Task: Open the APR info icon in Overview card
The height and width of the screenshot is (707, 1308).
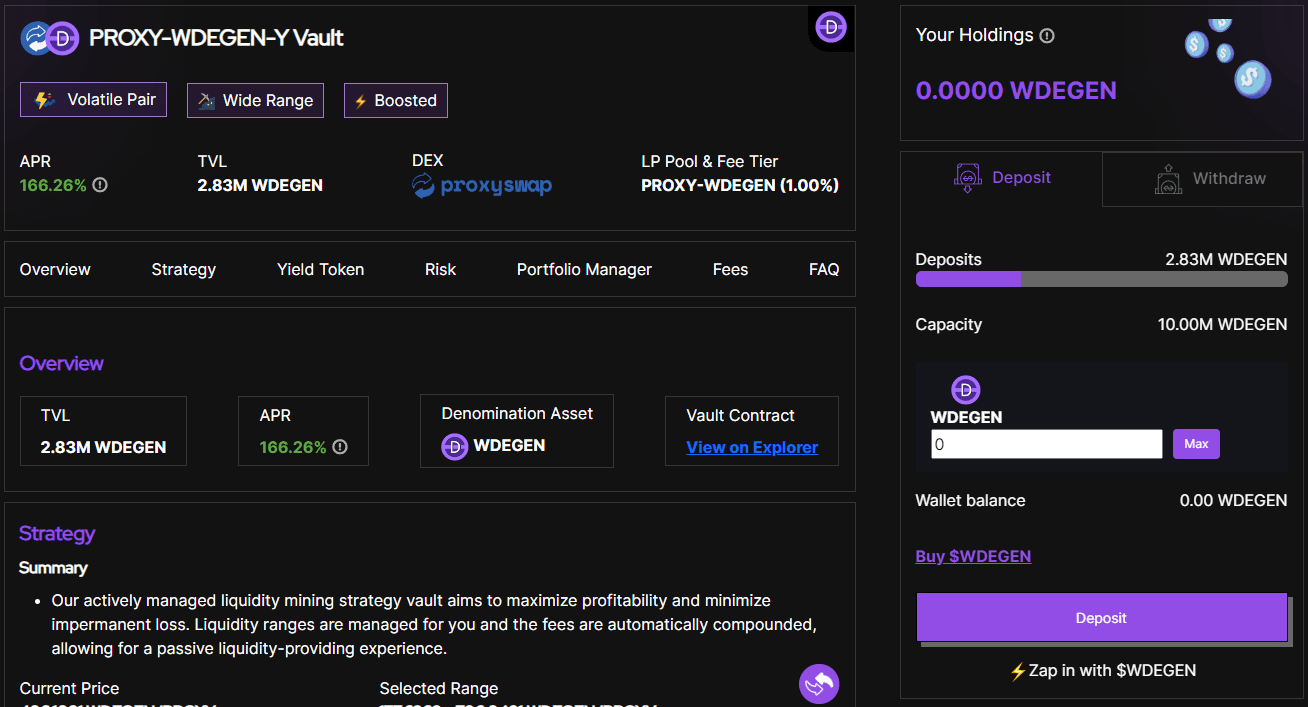Action: click(x=340, y=447)
